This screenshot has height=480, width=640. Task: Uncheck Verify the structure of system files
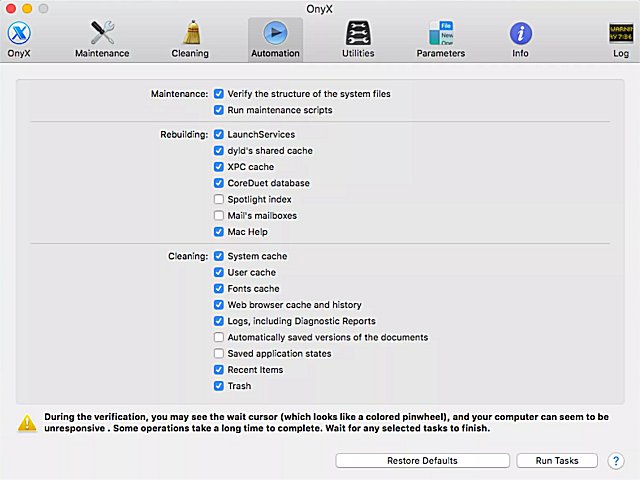[219, 94]
